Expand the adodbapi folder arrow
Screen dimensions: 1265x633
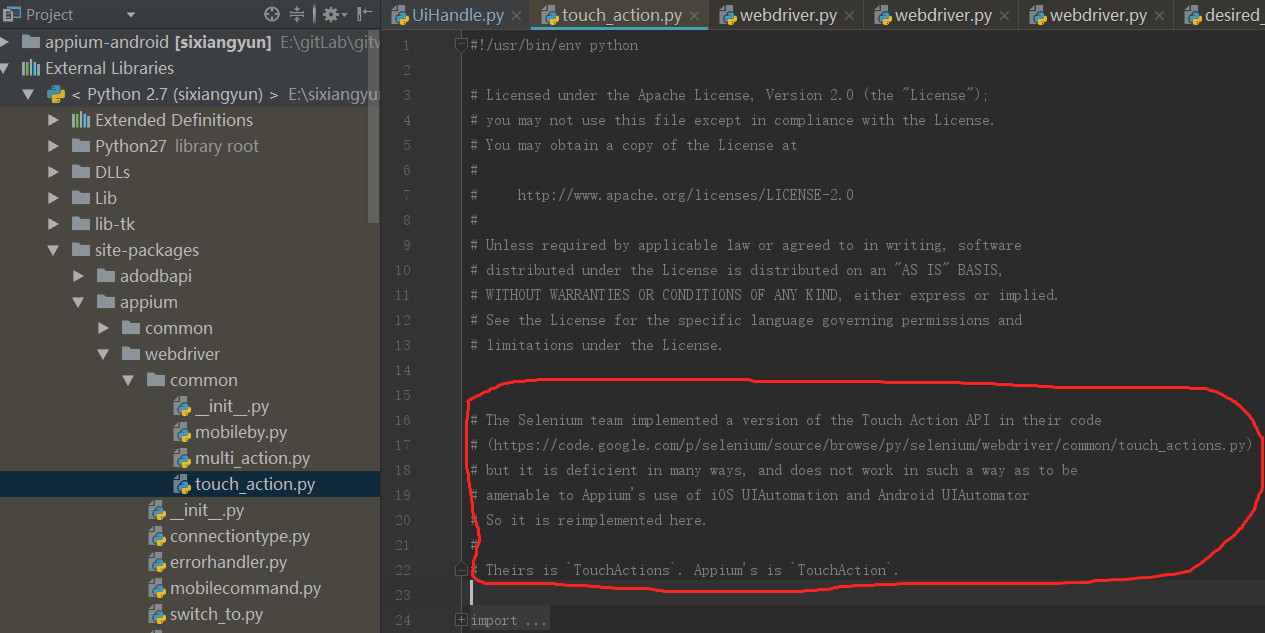[x=79, y=276]
